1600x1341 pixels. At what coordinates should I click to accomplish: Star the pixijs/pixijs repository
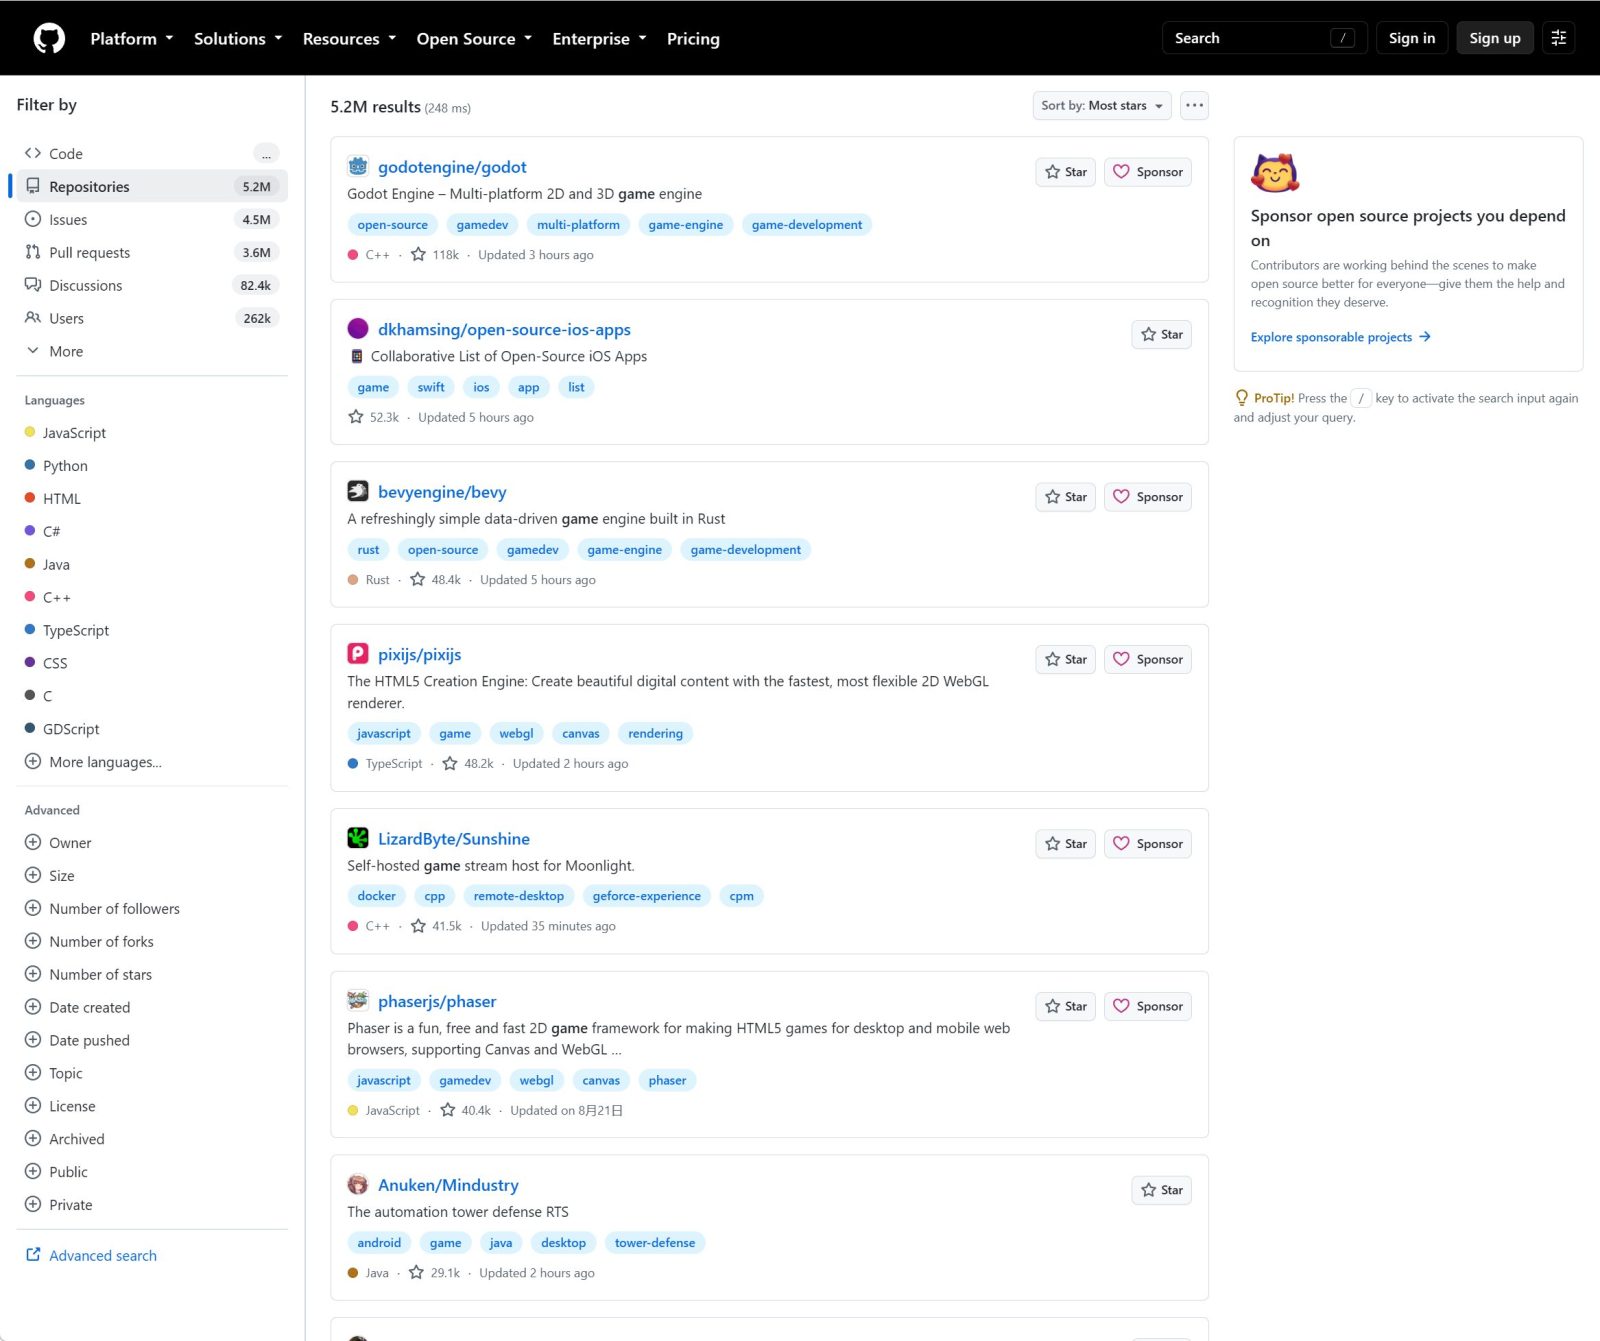coord(1065,659)
